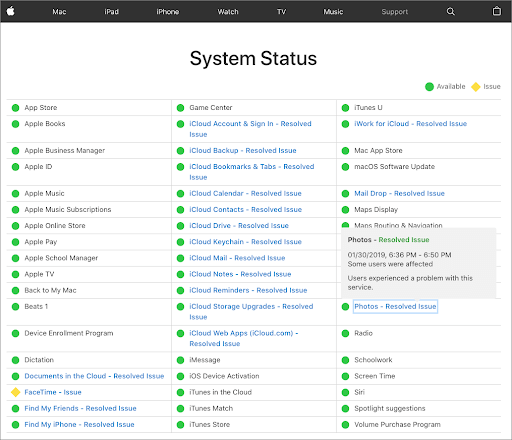This screenshot has height=440, width=512.
Task: Open iCloud Drive - Resolved Issue link
Action: click(239, 226)
